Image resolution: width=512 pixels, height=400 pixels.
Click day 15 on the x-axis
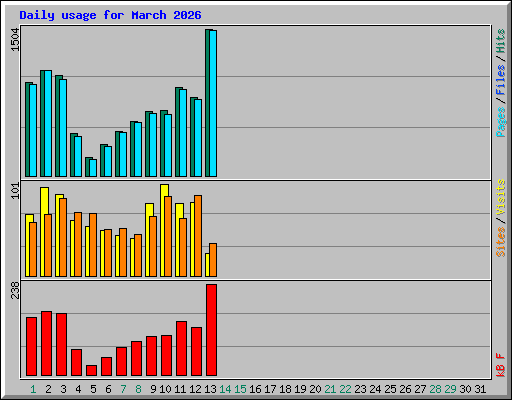[x=240, y=389]
